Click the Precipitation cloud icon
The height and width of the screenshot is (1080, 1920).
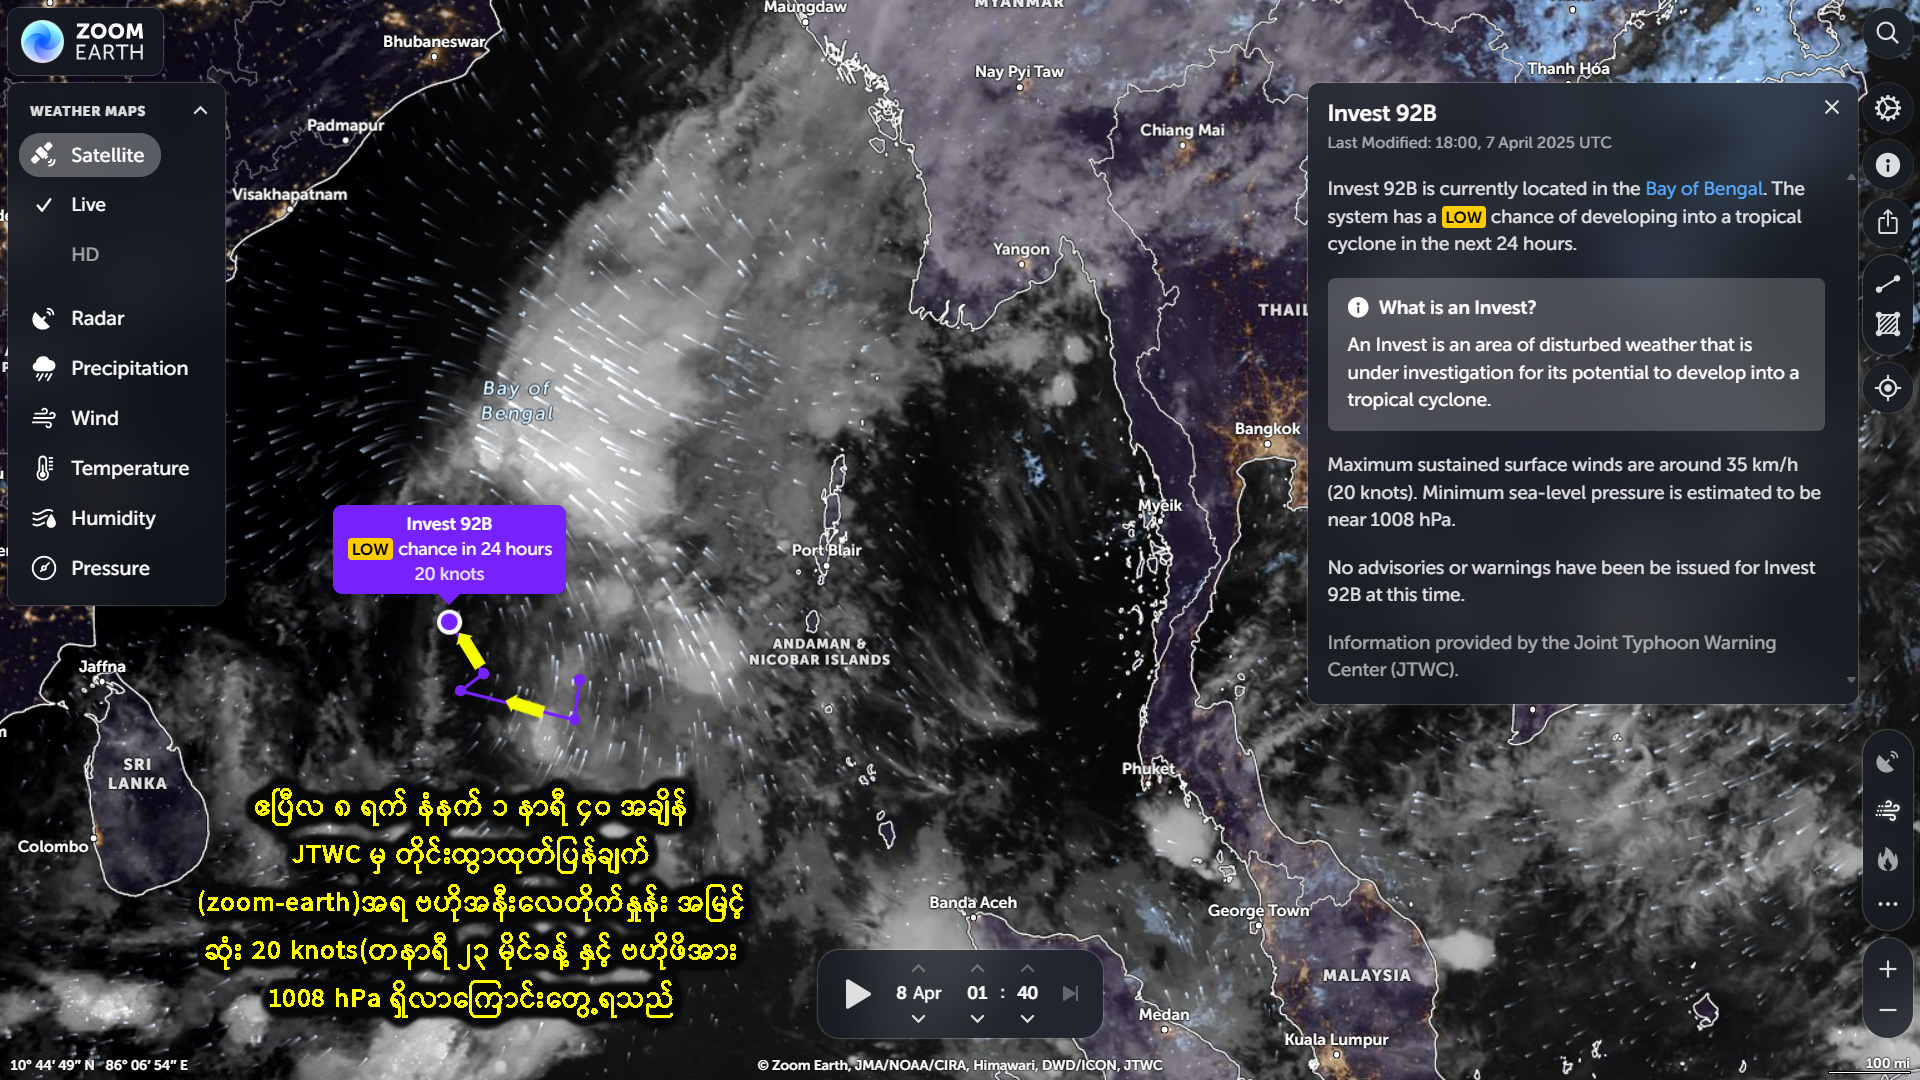point(43,368)
